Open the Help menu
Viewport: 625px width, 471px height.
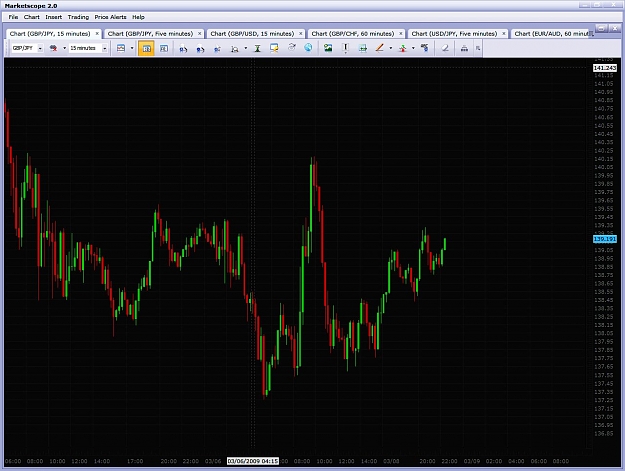[x=138, y=17]
